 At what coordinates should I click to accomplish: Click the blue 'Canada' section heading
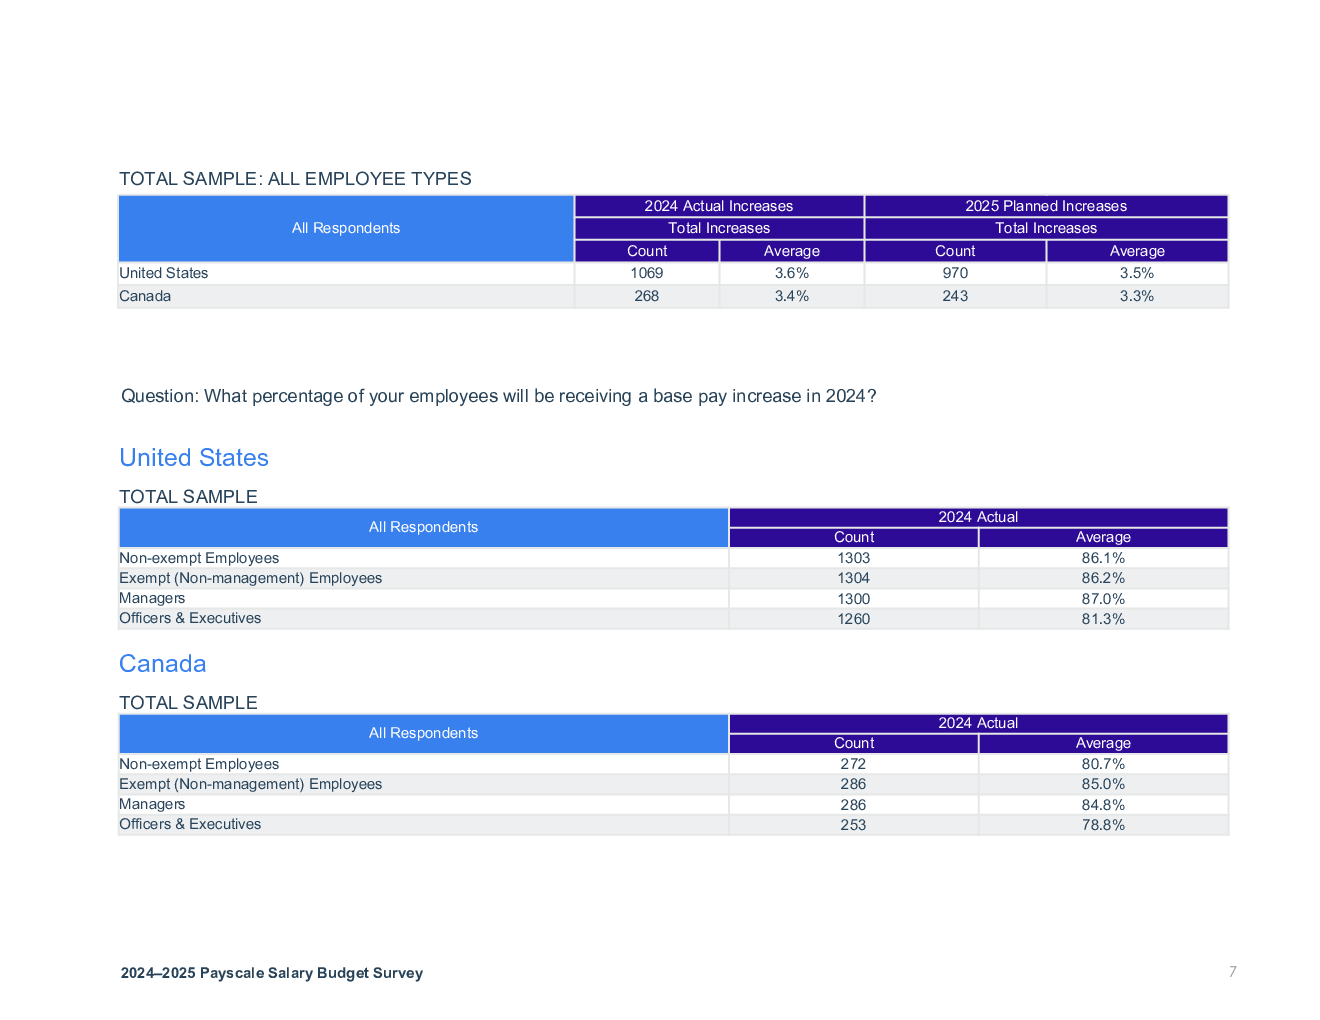point(163,664)
